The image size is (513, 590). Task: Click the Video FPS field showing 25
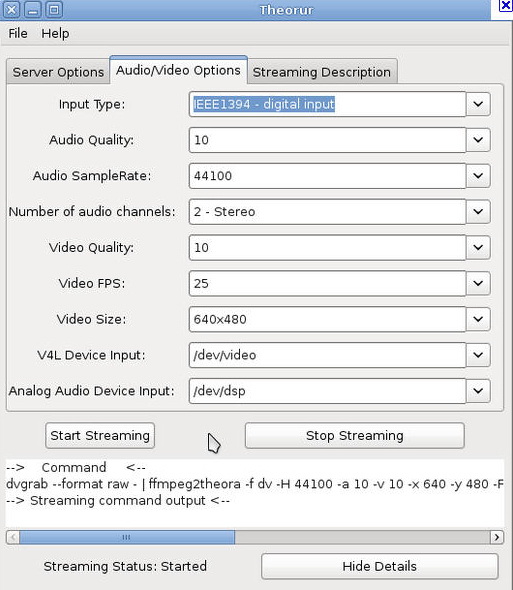click(327, 283)
